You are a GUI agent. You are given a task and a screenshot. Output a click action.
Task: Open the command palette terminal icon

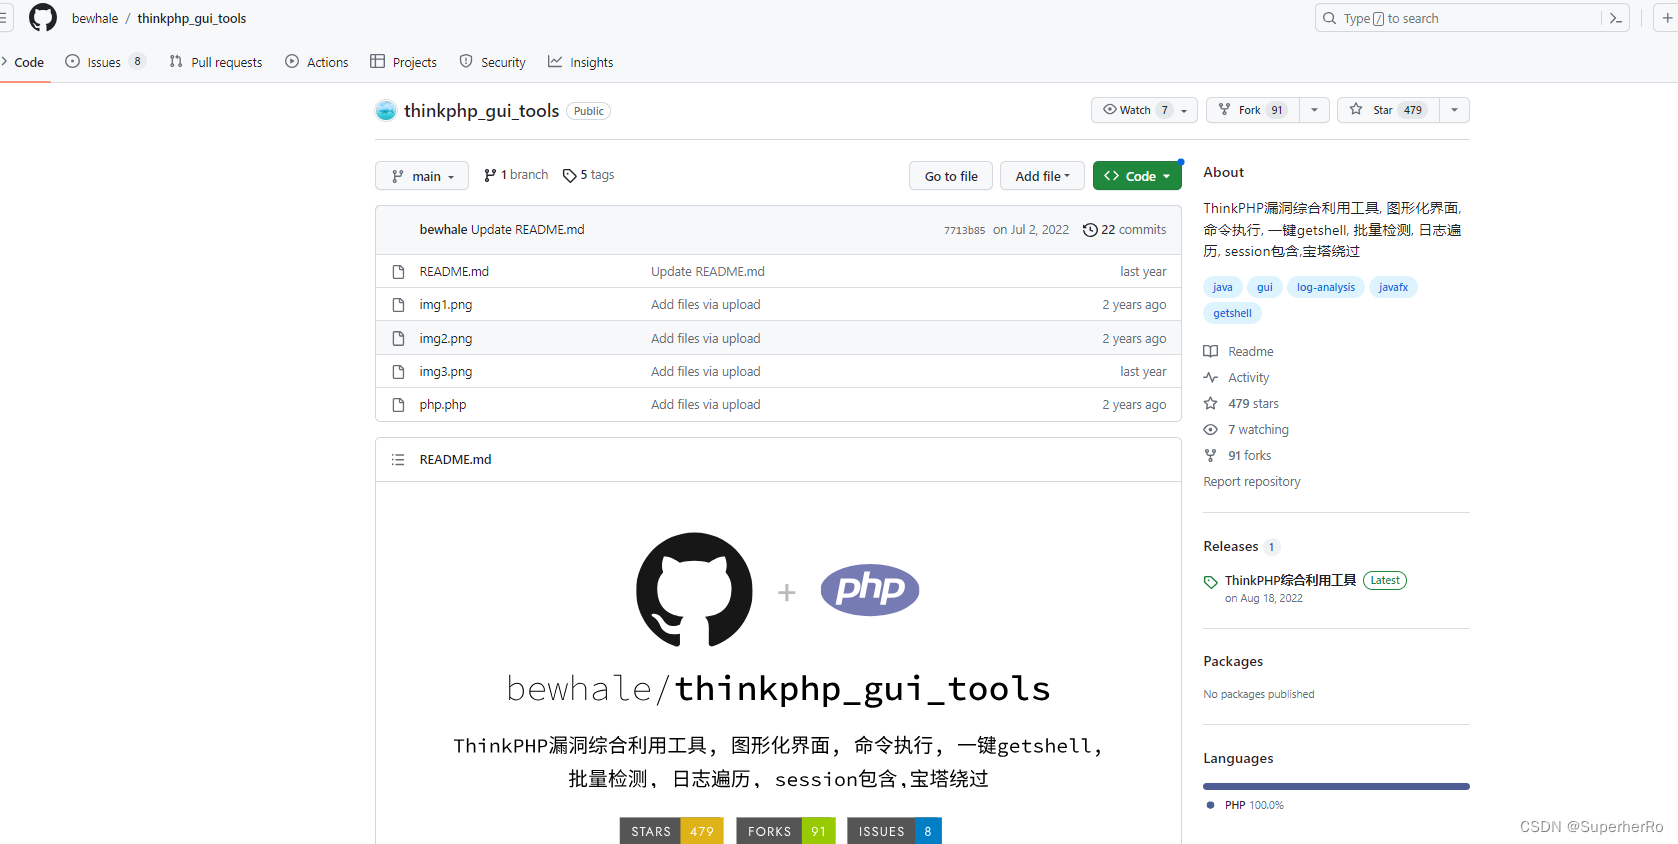1616,18
